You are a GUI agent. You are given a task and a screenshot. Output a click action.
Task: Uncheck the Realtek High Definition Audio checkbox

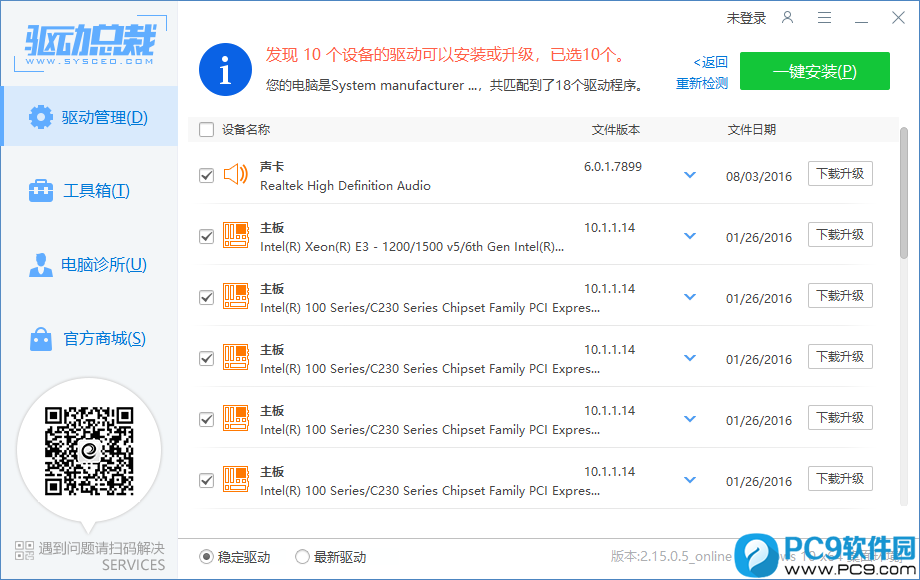point(207,175)
